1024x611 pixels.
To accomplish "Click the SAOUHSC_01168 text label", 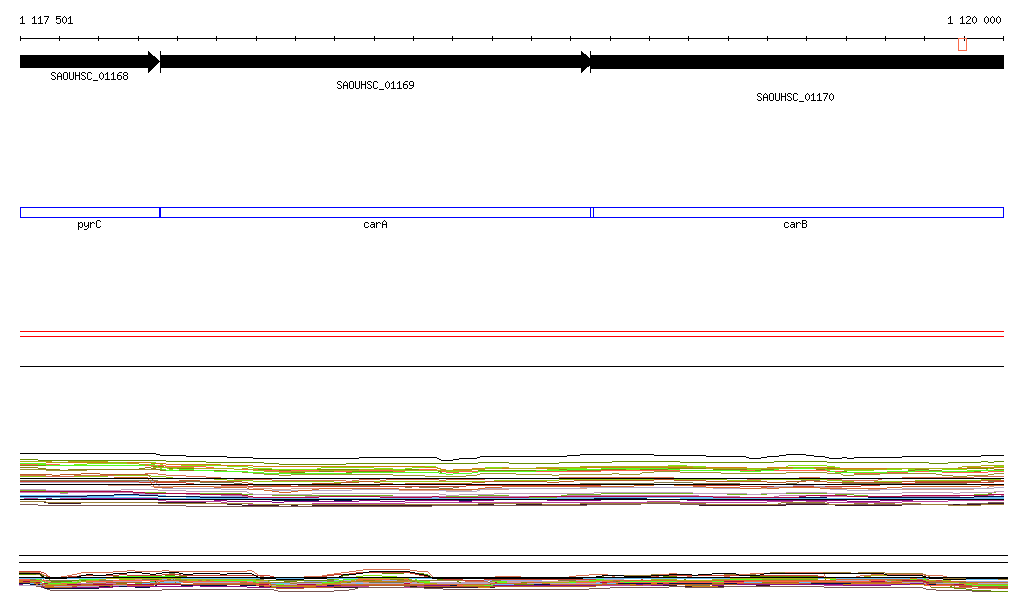I will (89, 77).
